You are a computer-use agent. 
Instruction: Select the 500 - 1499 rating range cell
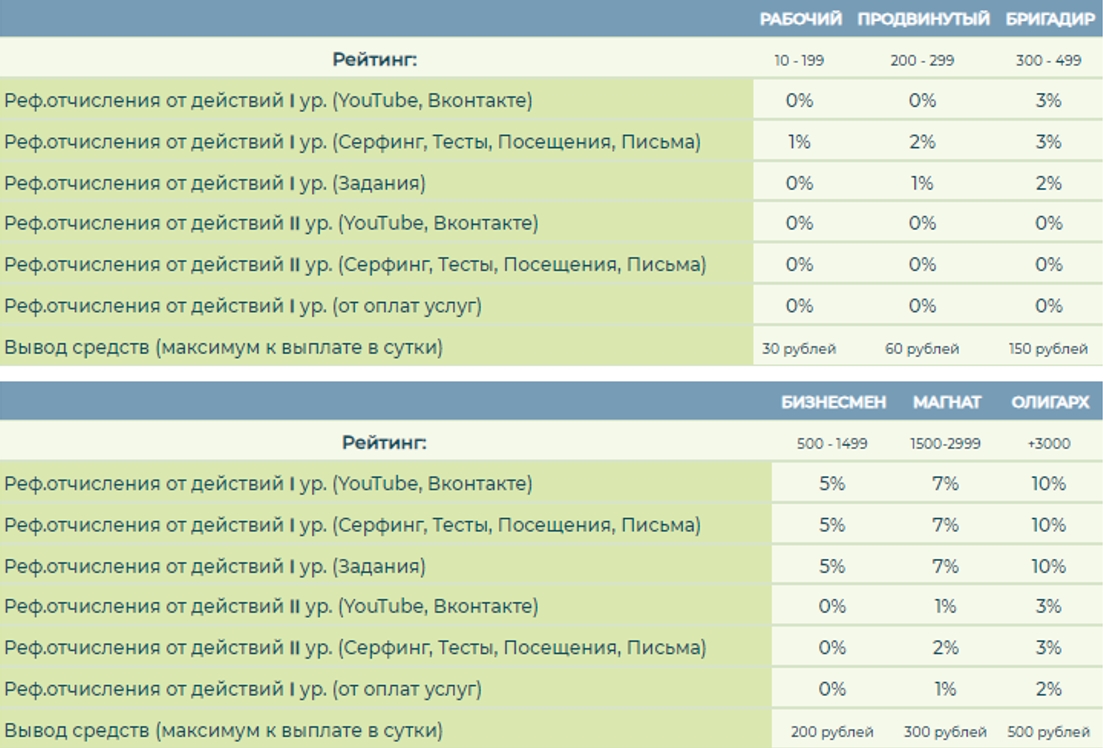(832, 443)
